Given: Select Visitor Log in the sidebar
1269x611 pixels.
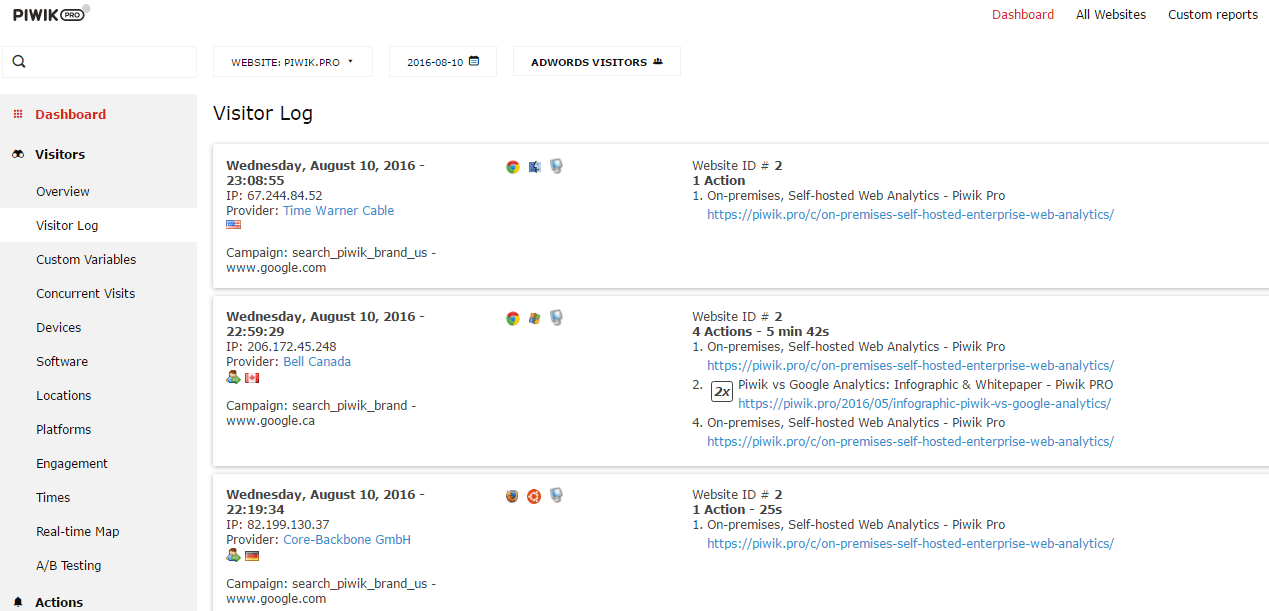Looking at the screenshot, I should pos(65,225).
